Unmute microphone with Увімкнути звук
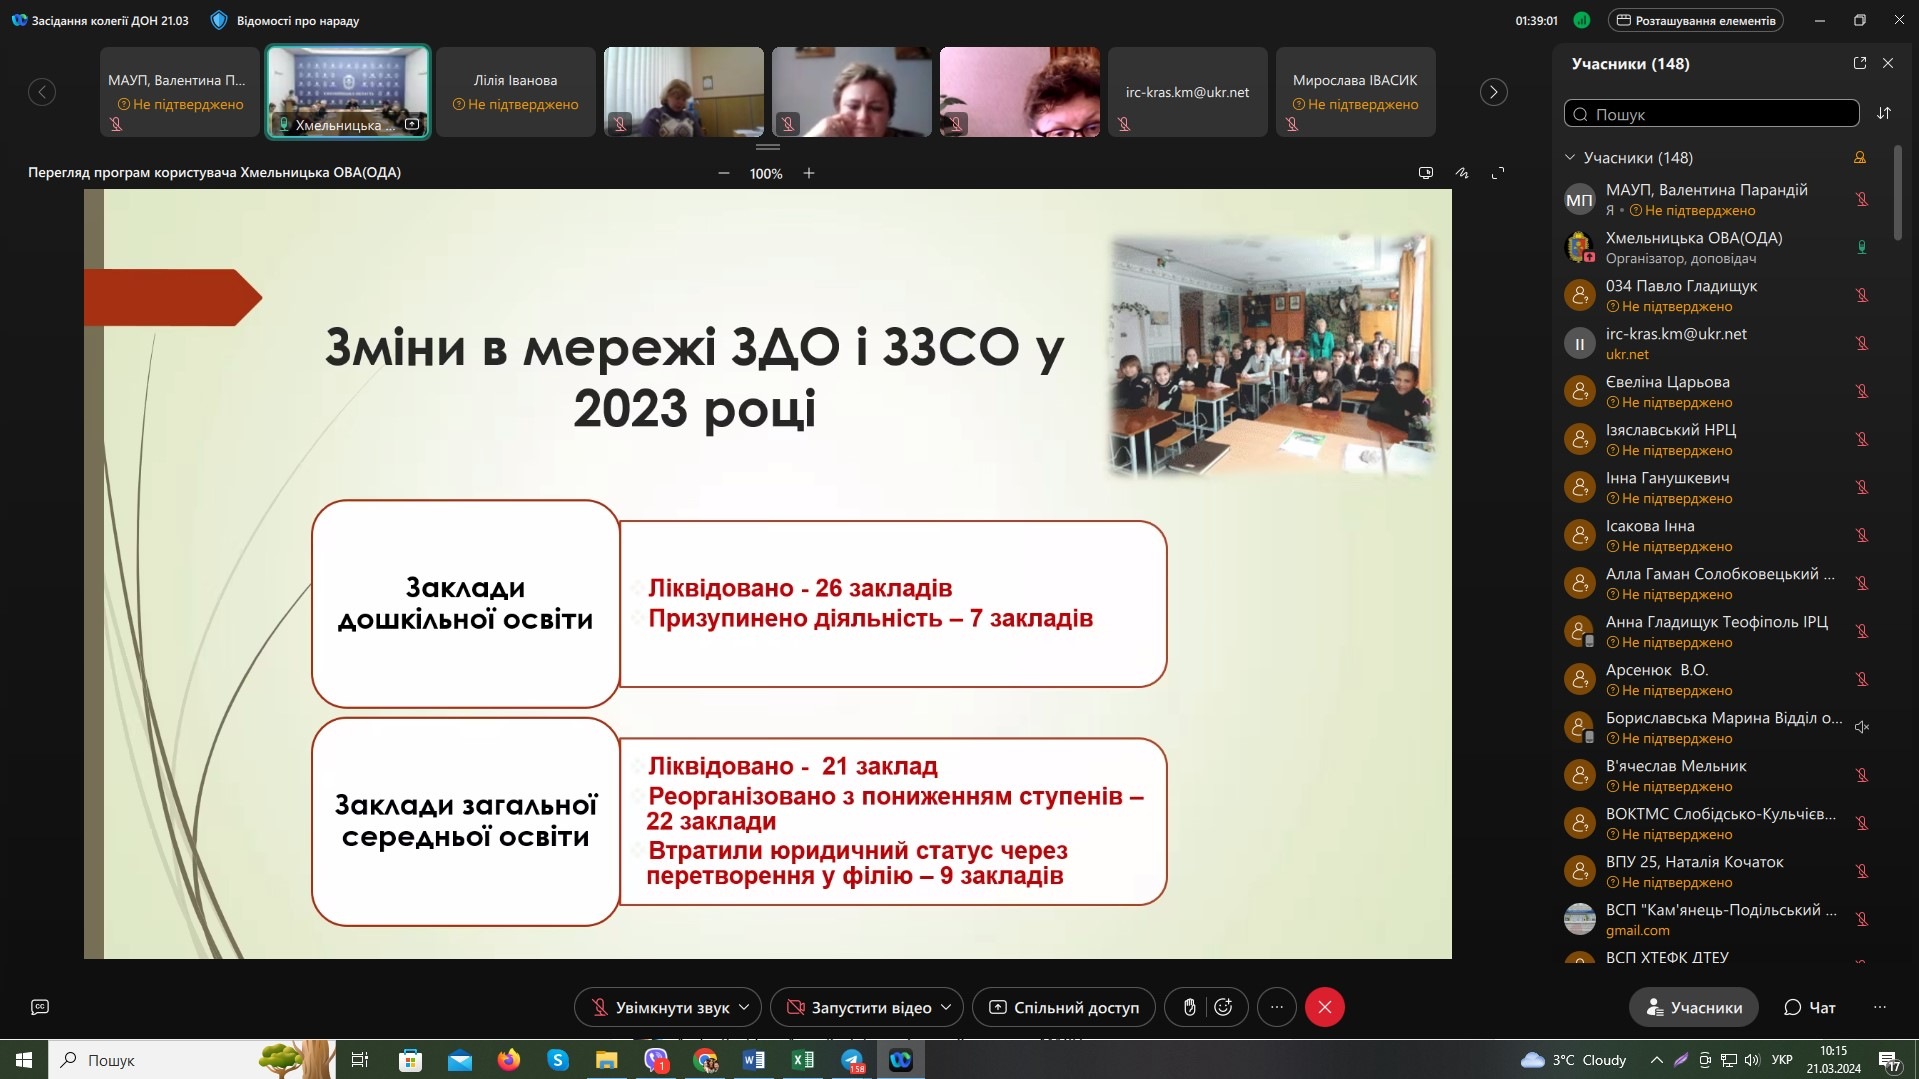1919x1079 pixels. click(x=660, y=1007)
